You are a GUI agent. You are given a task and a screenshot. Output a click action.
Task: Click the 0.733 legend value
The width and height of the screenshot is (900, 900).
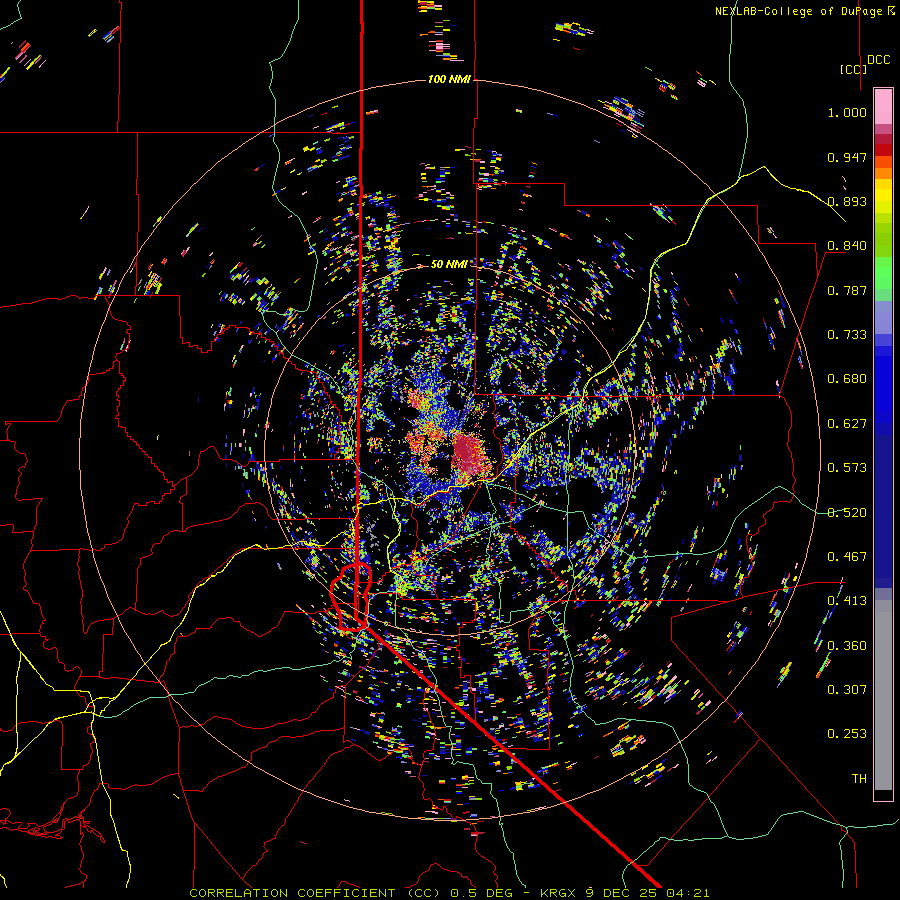(847, 335)
